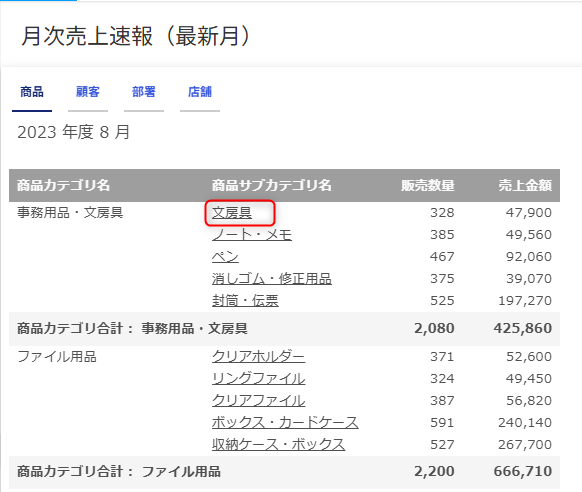Viewport: 582px width, 492px height.
Task: Click the 売上金額 column header
Action: pyautogui.click(x=525, y=185)
